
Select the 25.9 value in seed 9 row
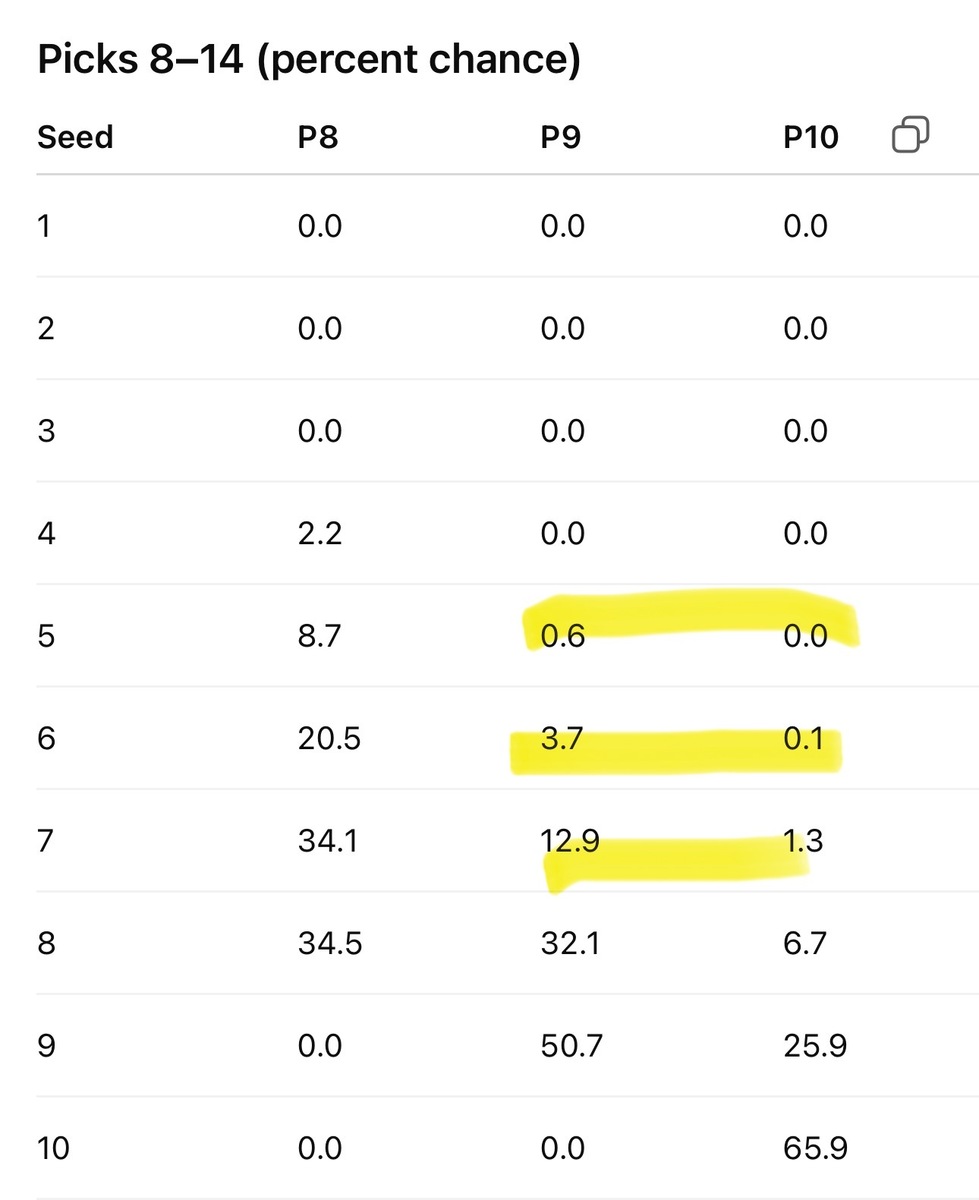coord(815,1046)
